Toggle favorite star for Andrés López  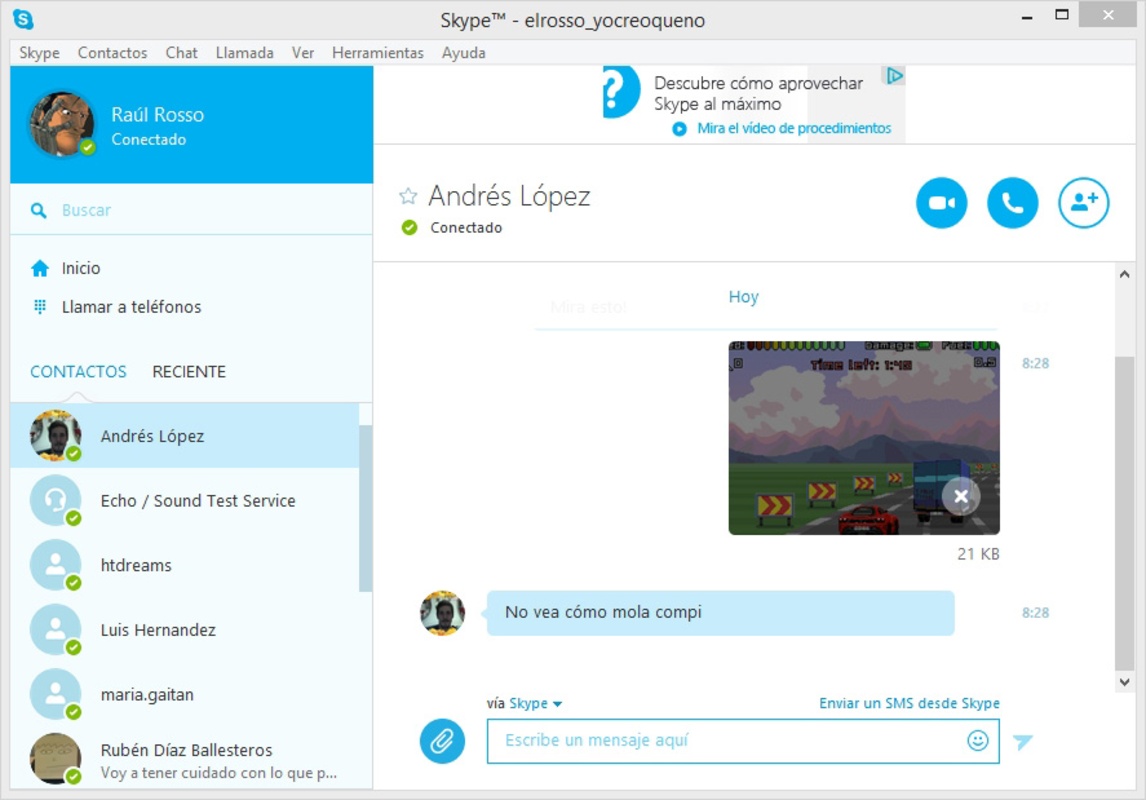[408, 196]
